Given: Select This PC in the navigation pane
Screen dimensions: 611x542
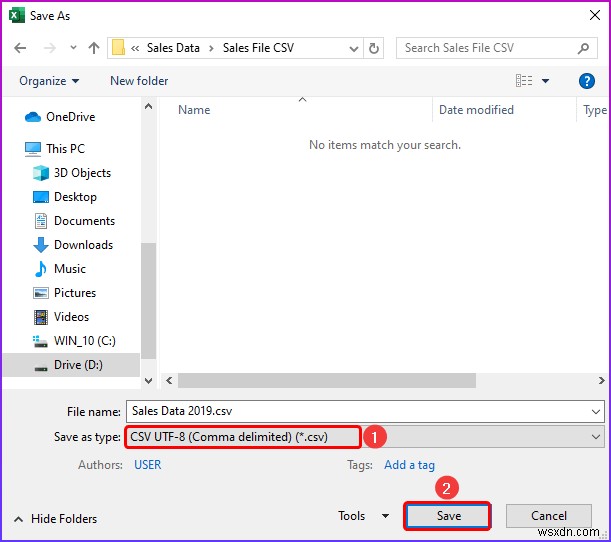Looking at the screenshot, I should point(55,148).
